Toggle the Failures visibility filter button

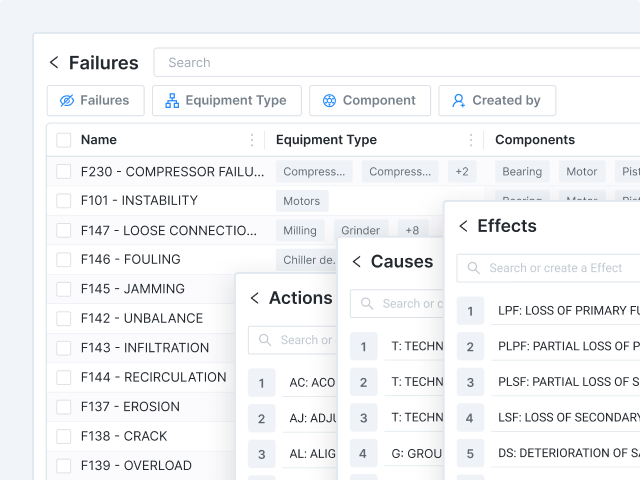click(x=95, y=100)
